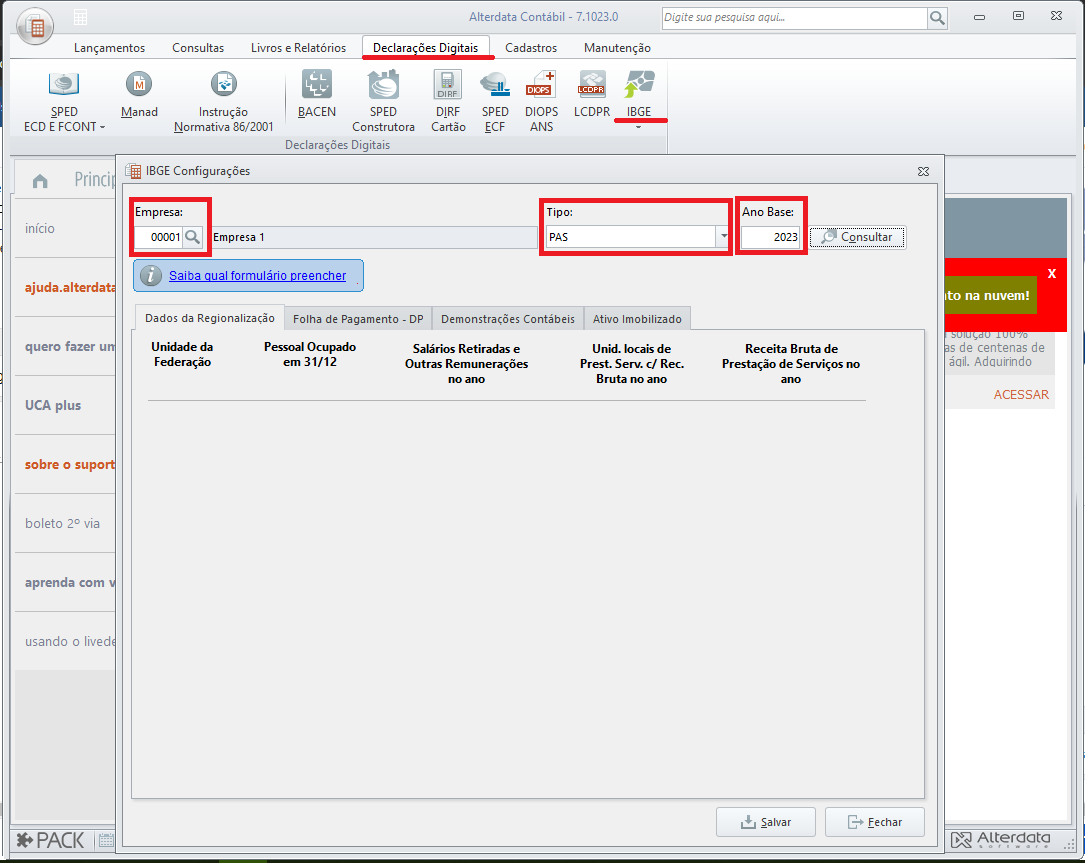Switch to the Consultas ribbon tab

(x=198, y=48)
